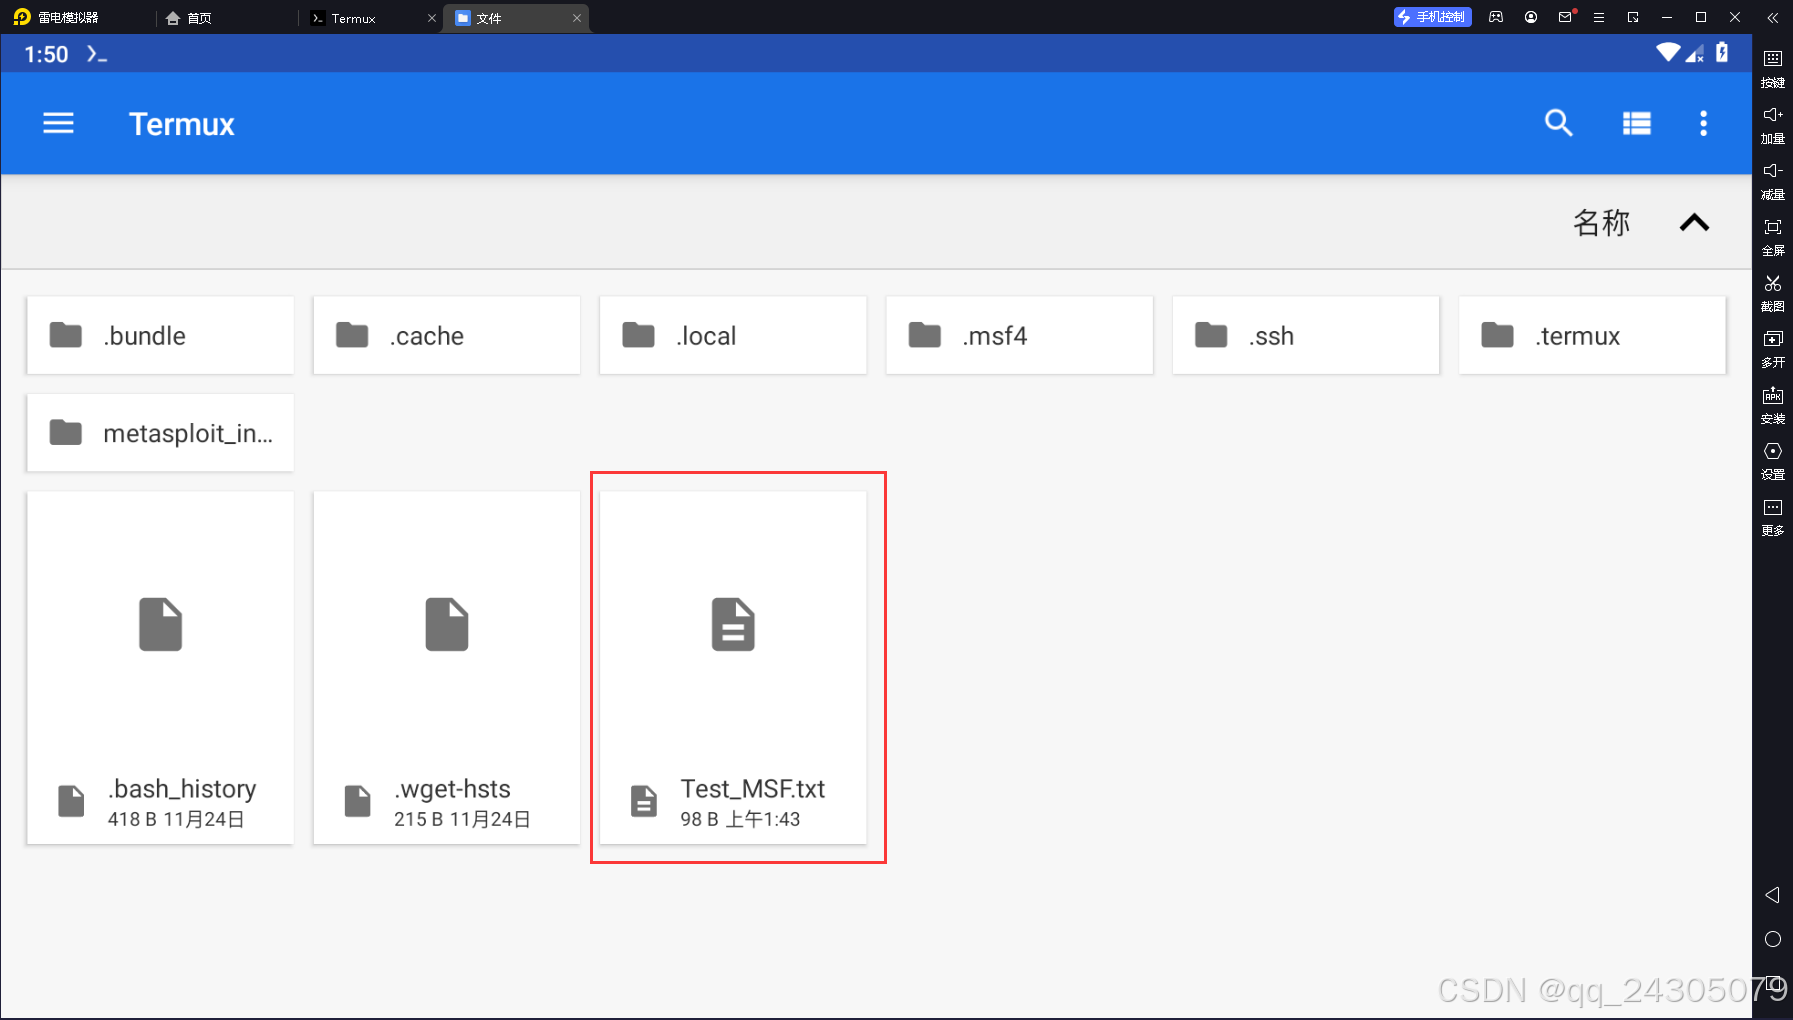Toggle 全屏 fullscreen mode
This screenshot has height=1020, width=1793.
[1773, 237]
